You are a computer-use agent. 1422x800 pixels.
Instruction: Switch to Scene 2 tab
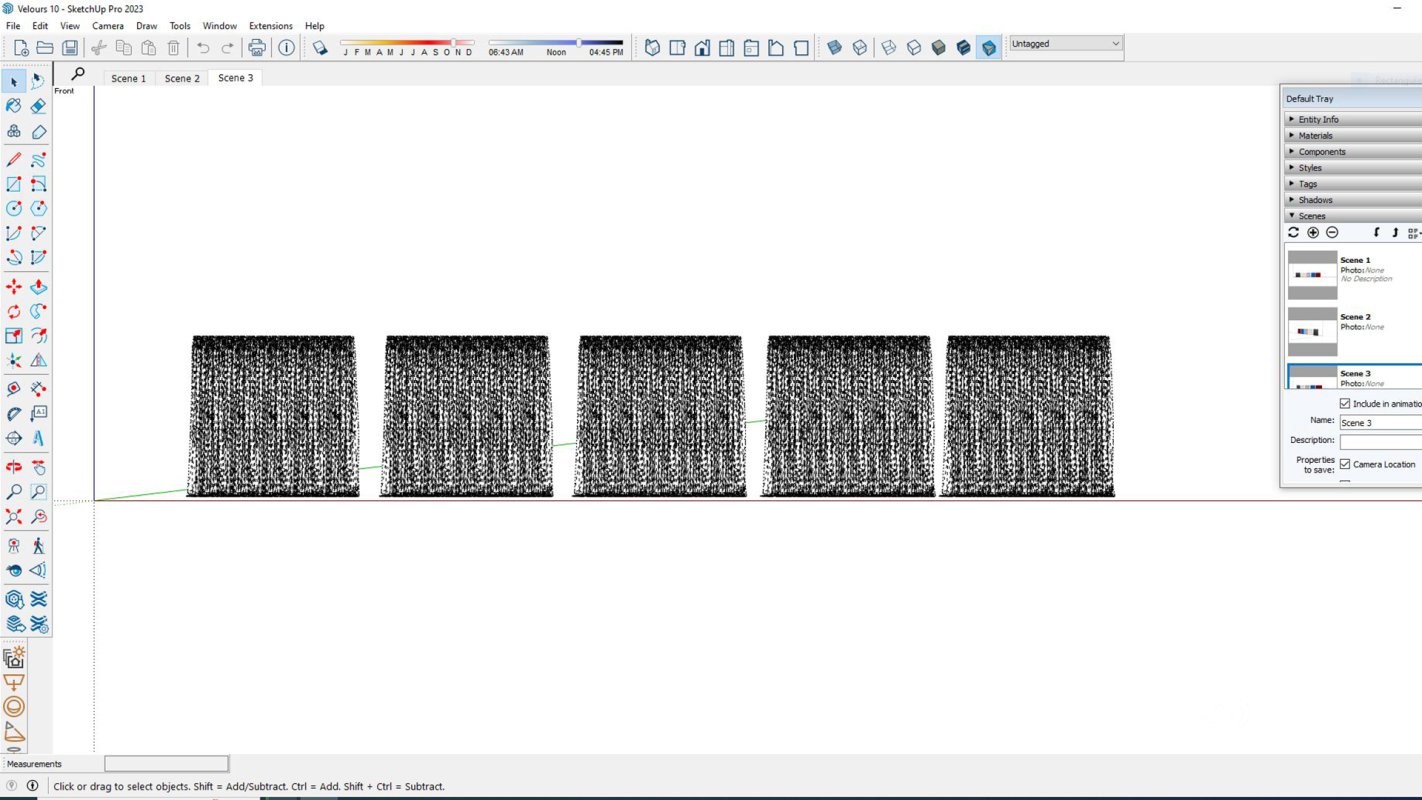click(x=182, y=78)
